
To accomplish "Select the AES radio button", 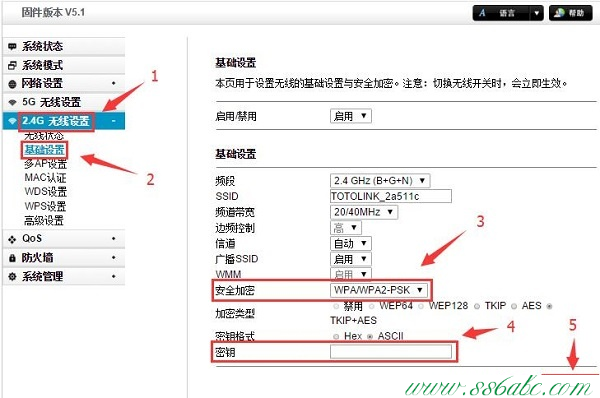I will (x=514, y=306).
